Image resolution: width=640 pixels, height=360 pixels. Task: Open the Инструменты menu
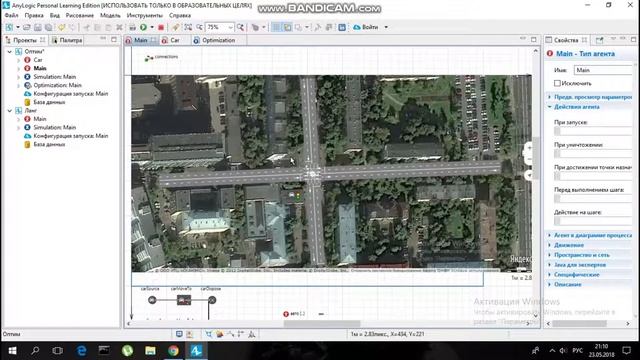144,16
